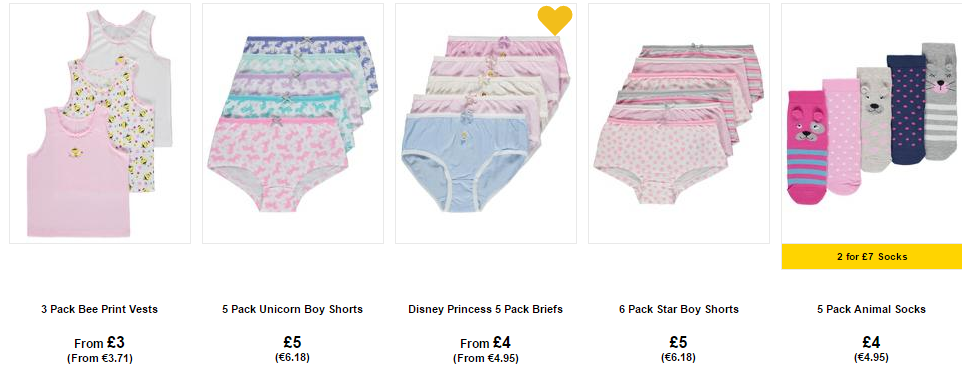
Task: Click the grey cat face sock
Action: tap(941, 101)
